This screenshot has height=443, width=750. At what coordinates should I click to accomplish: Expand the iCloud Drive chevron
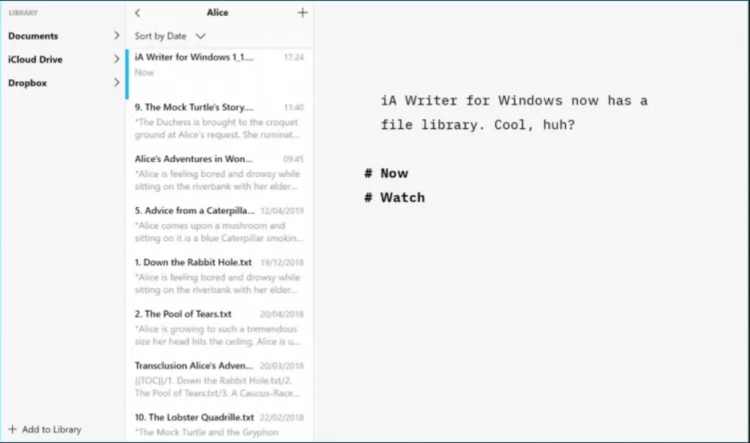click(116, 59)
